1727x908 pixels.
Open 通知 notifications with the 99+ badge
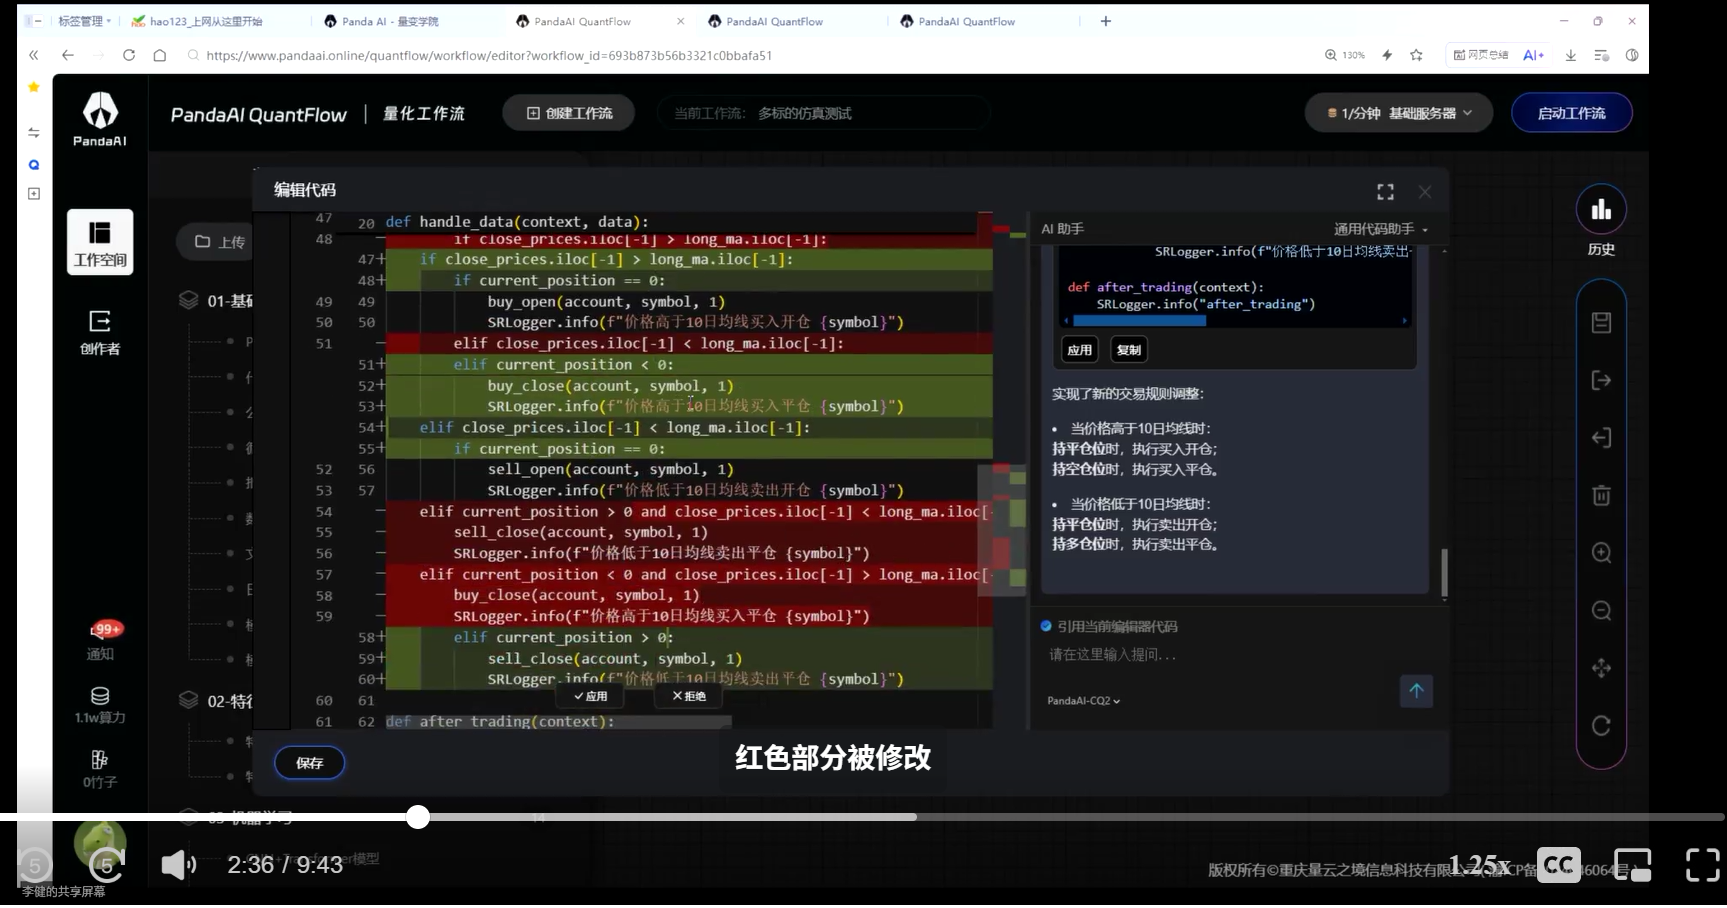(101, 640)
